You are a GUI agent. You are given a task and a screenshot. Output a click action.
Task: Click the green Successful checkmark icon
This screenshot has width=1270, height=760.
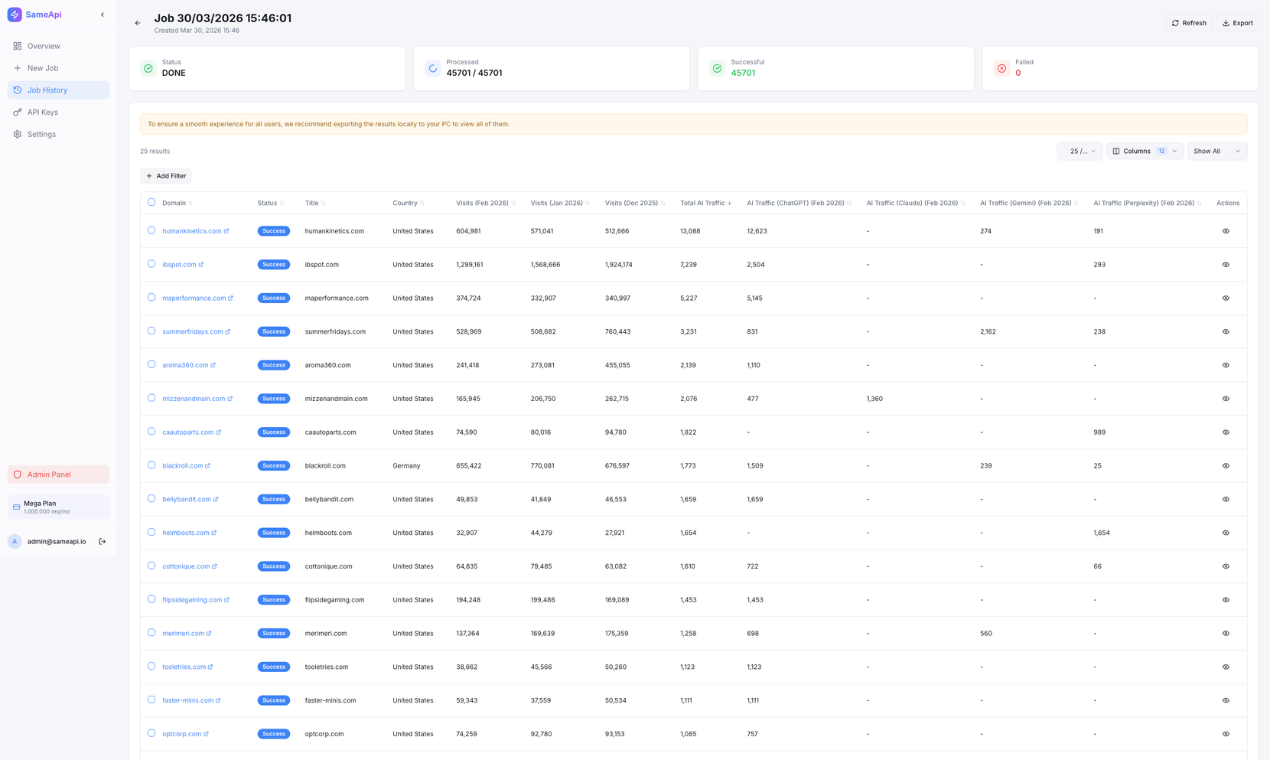pyautogui.click(x=717, y=68)
